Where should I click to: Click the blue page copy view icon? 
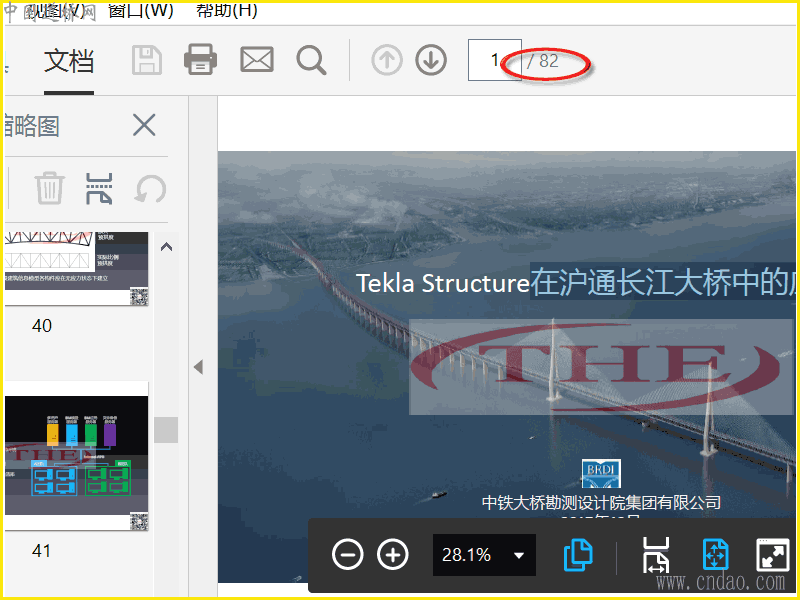pyautogui.click(x=578, y=555)
